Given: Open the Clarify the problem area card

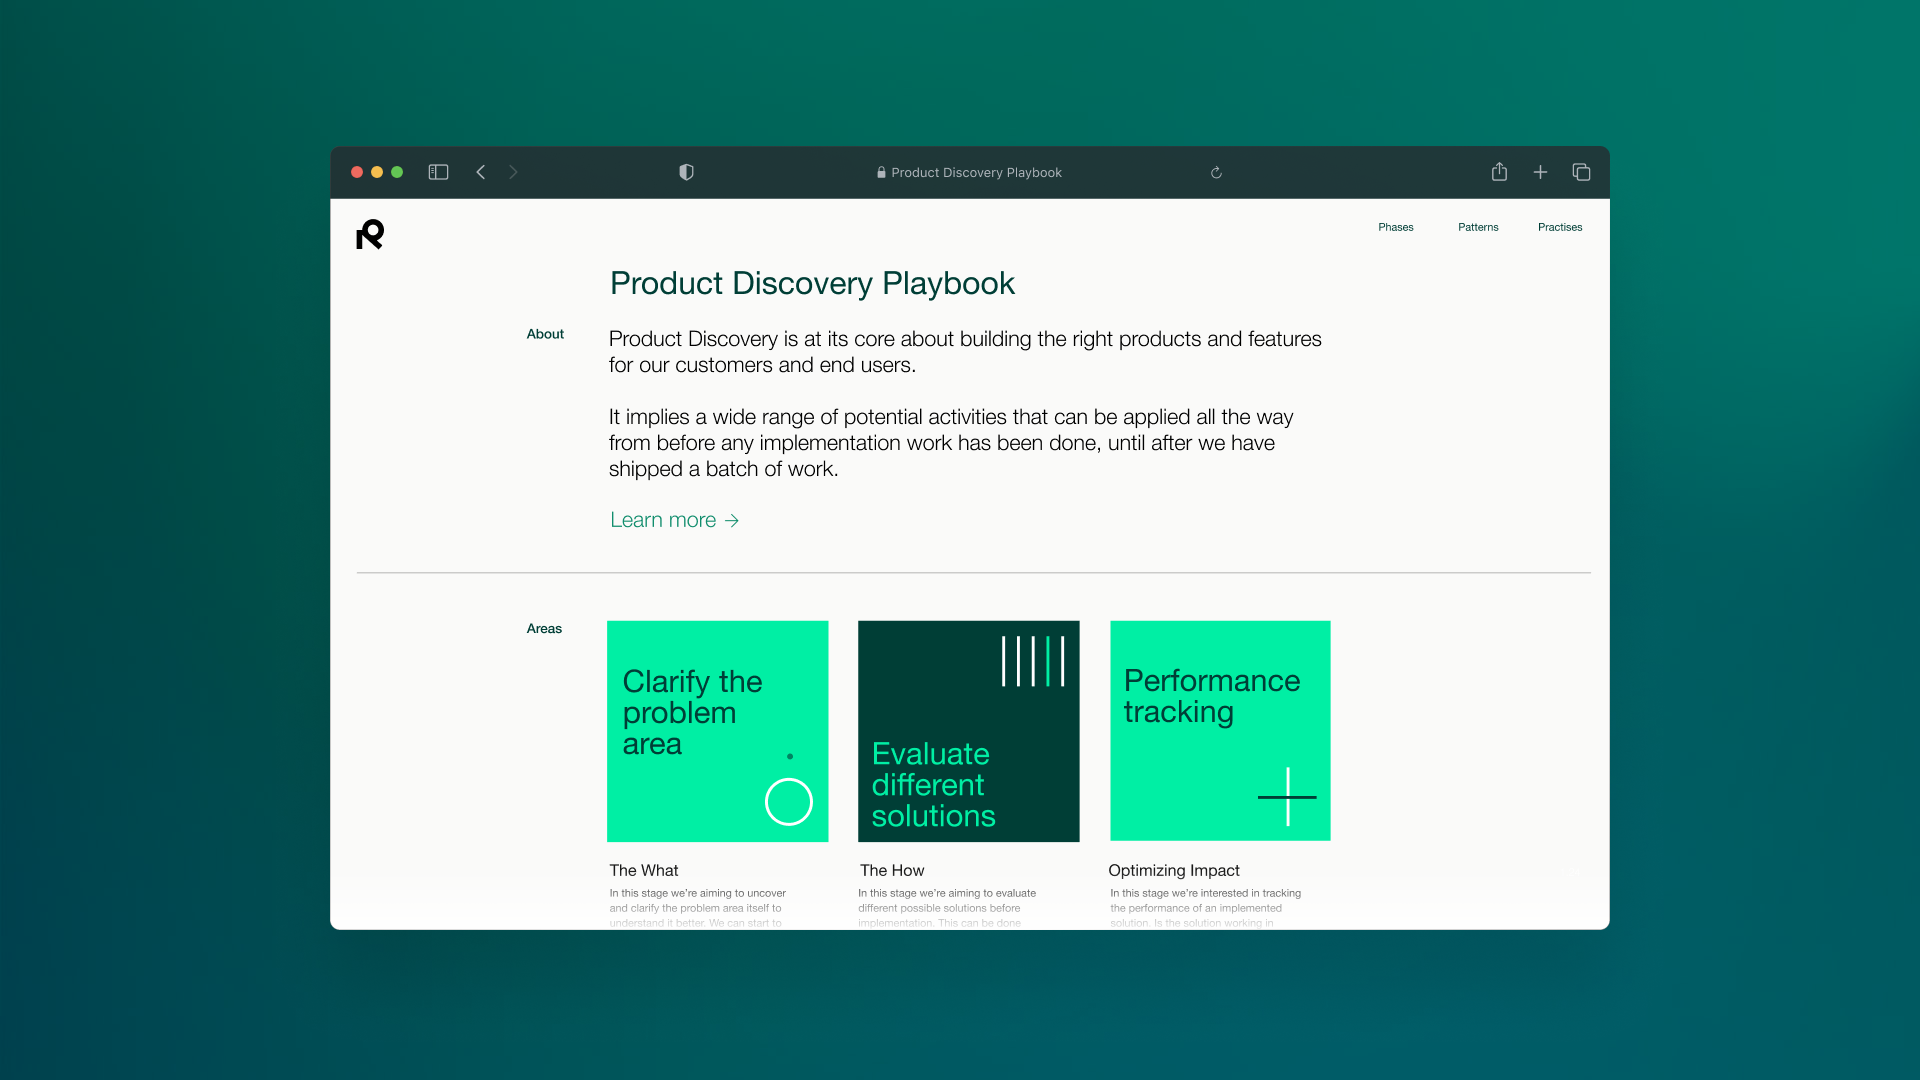Looking at the screenshot, I should click(717, 730).
